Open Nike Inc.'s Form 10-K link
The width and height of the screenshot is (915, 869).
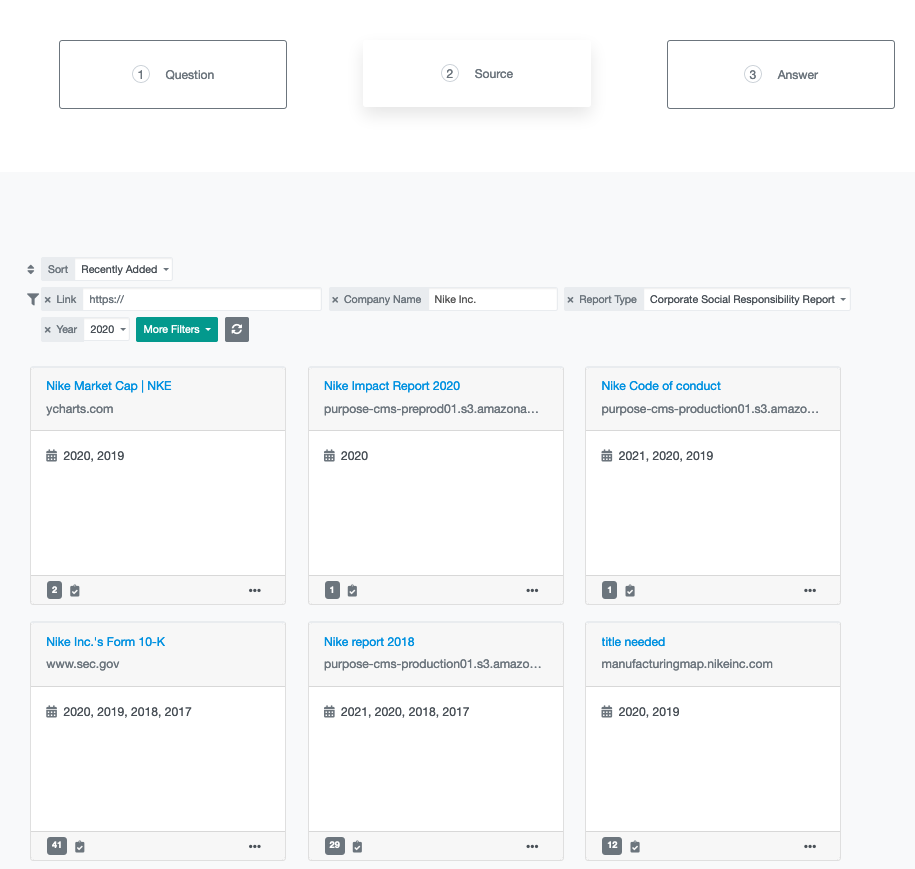point(106,642)
